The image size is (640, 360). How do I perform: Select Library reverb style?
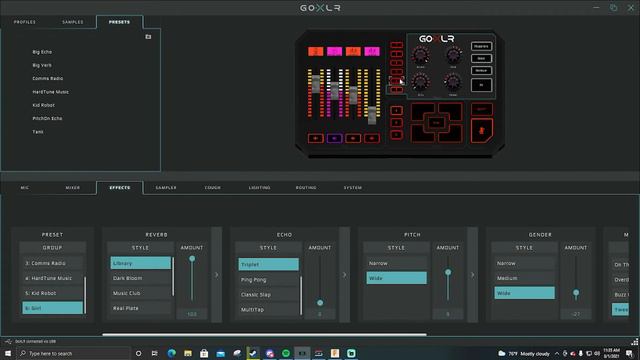pyautogui.click(x=140, y=263)
